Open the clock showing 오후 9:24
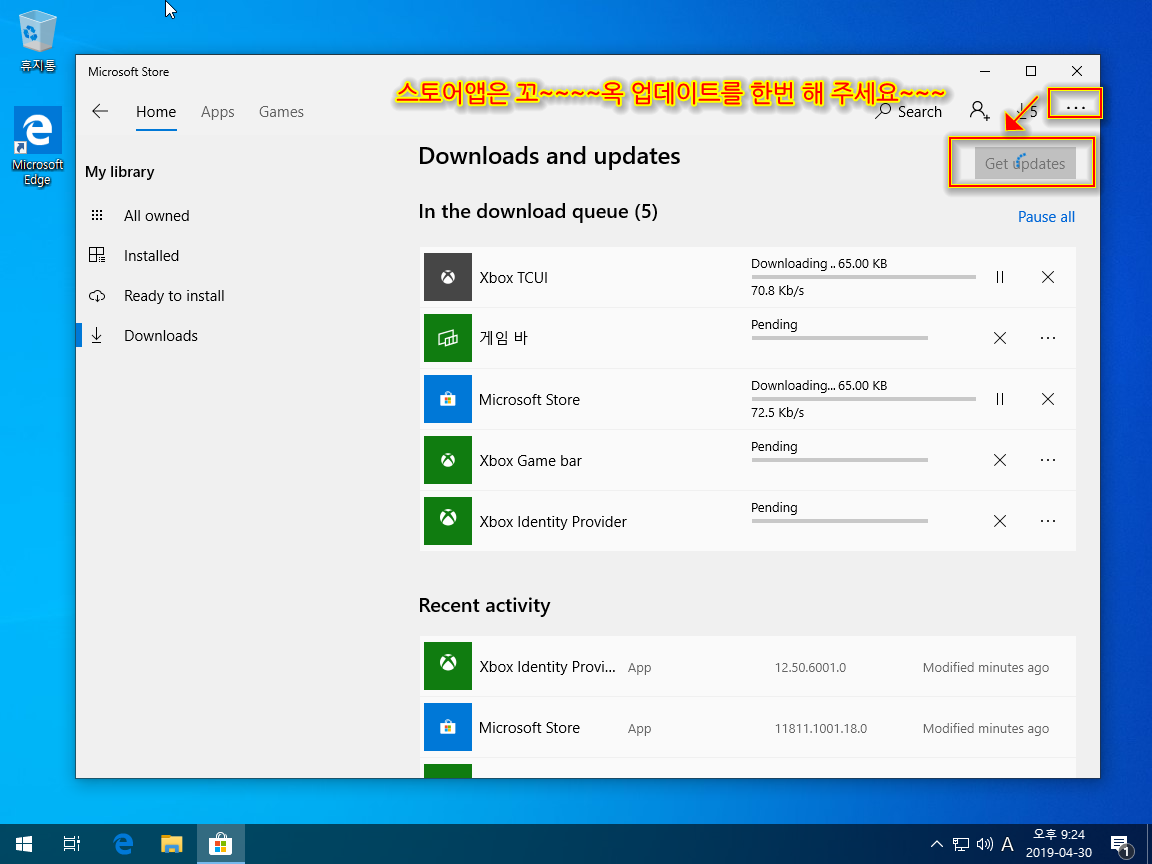The width and height of the screenshot is (1152, 864). [x=1059, y=843]
